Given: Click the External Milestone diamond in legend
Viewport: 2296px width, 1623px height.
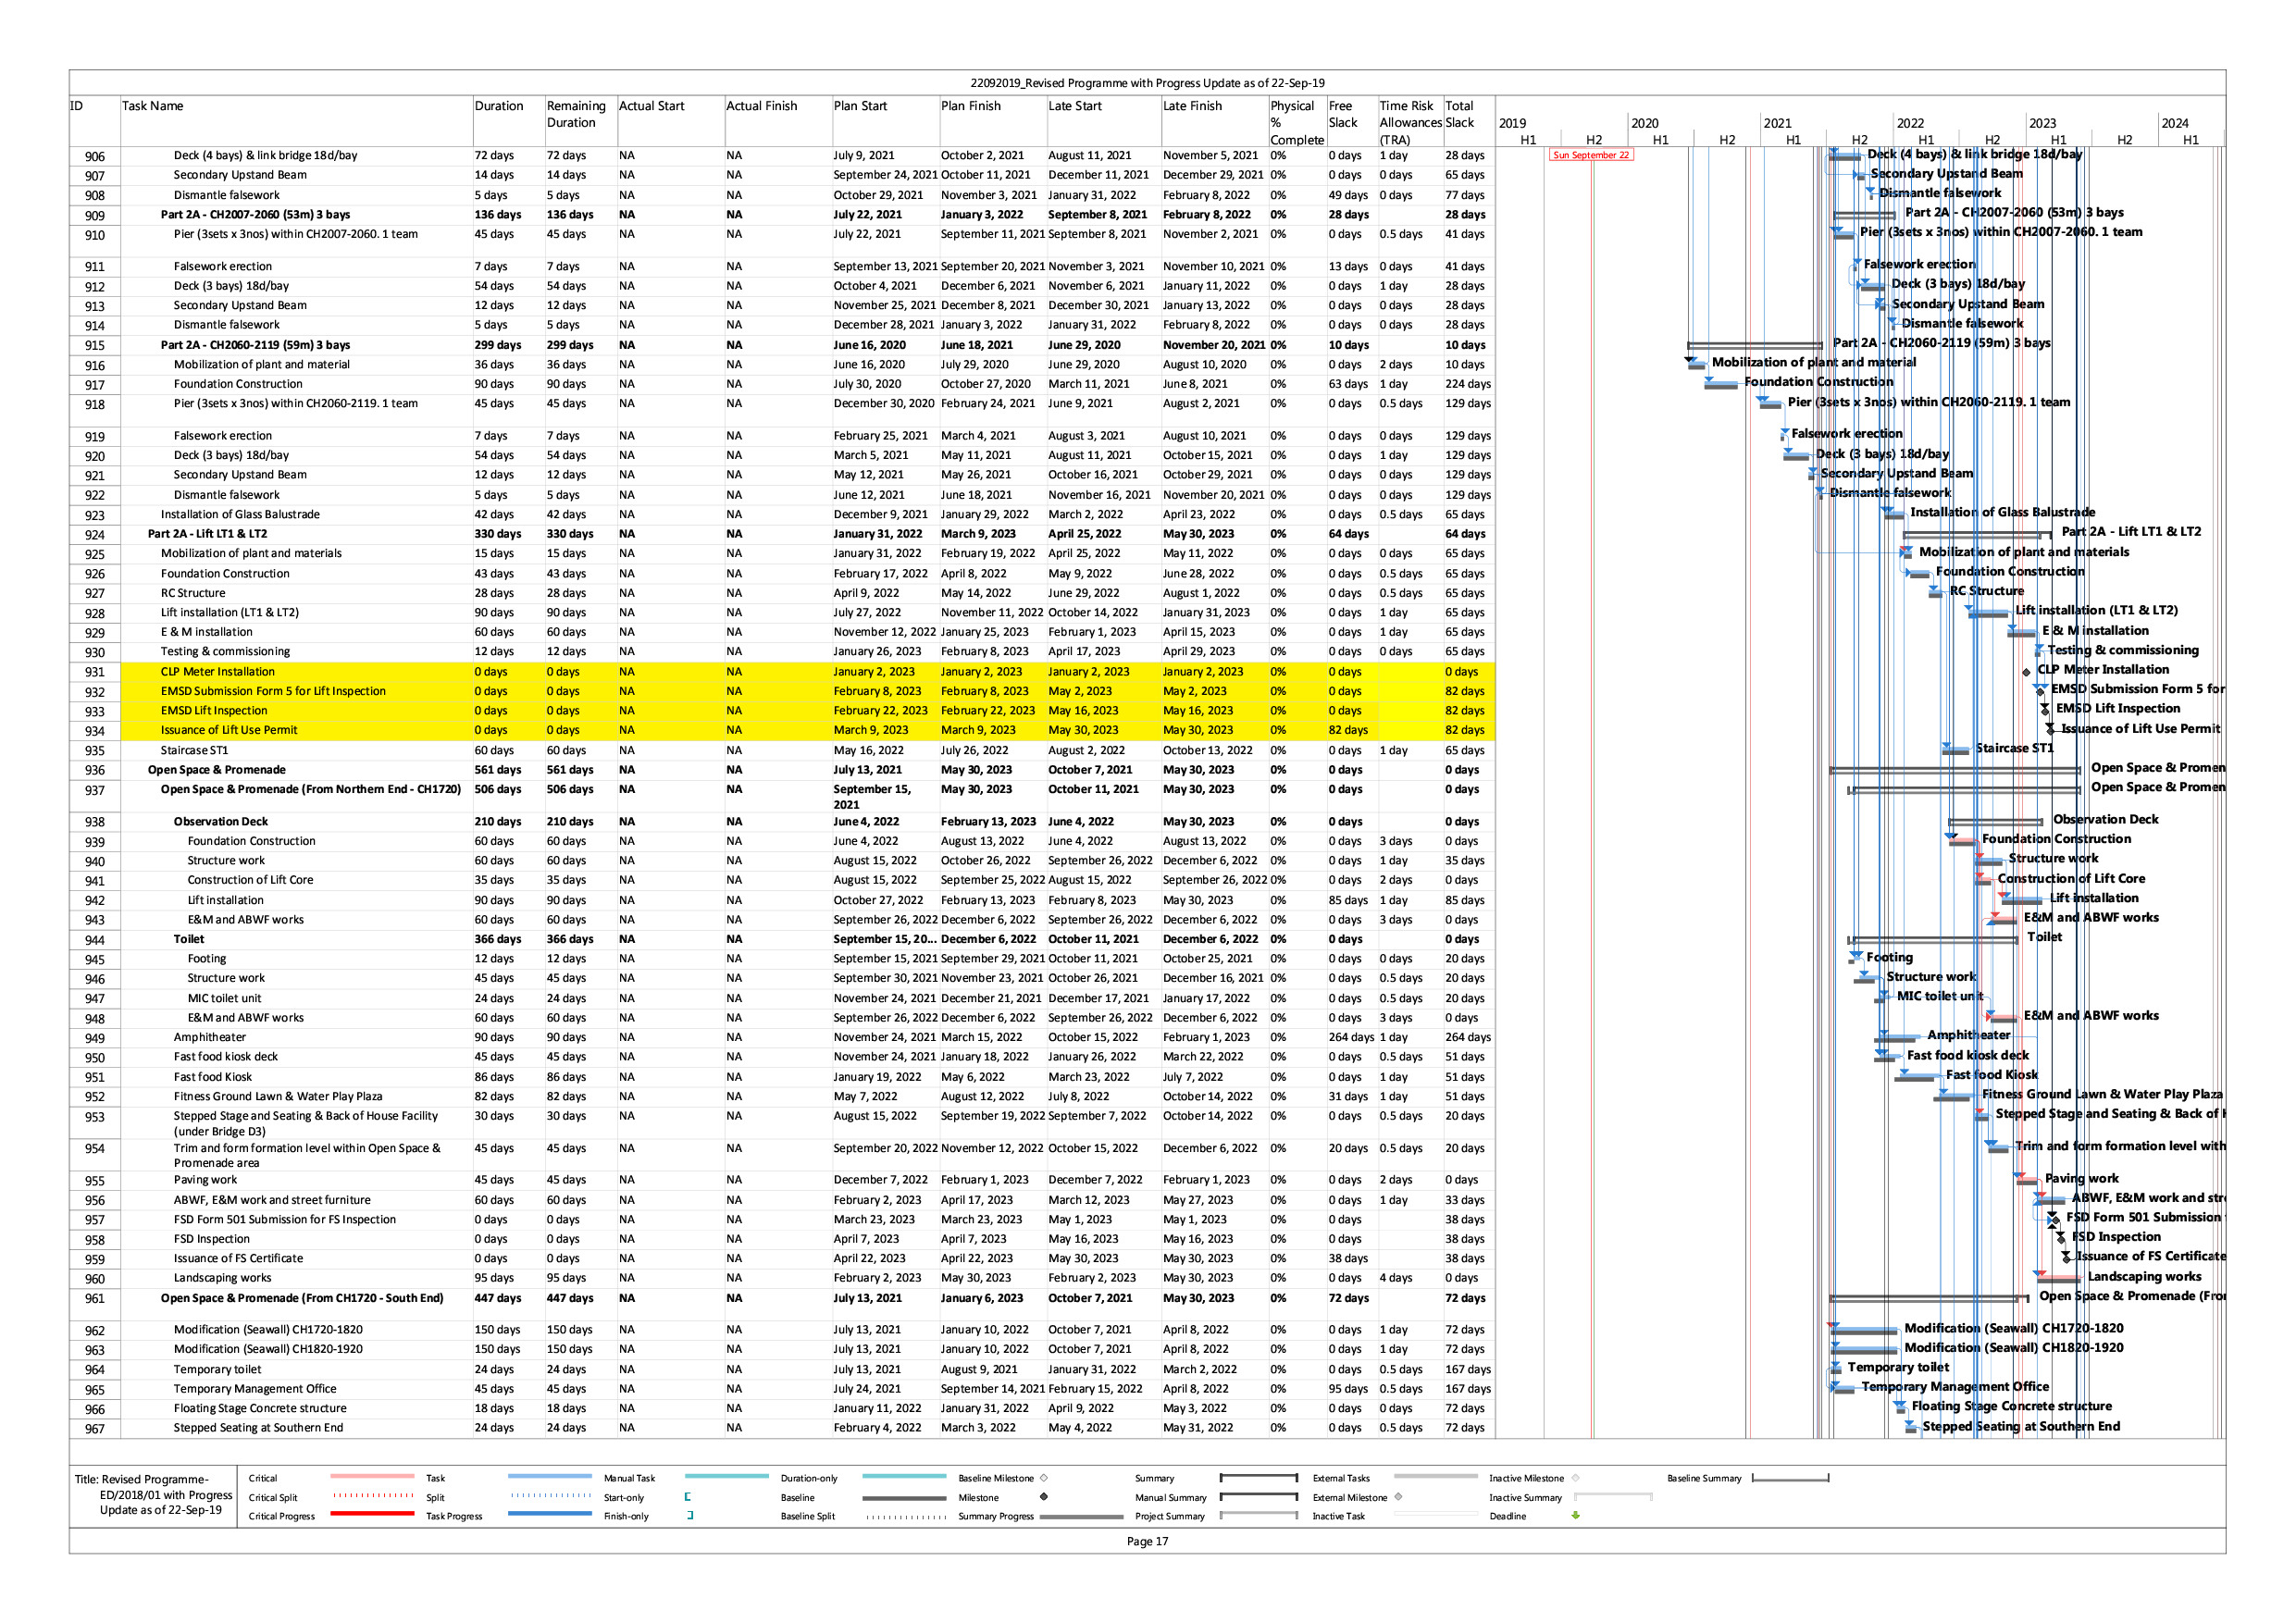Looking at the screenshot, I should (1398, 1497).
